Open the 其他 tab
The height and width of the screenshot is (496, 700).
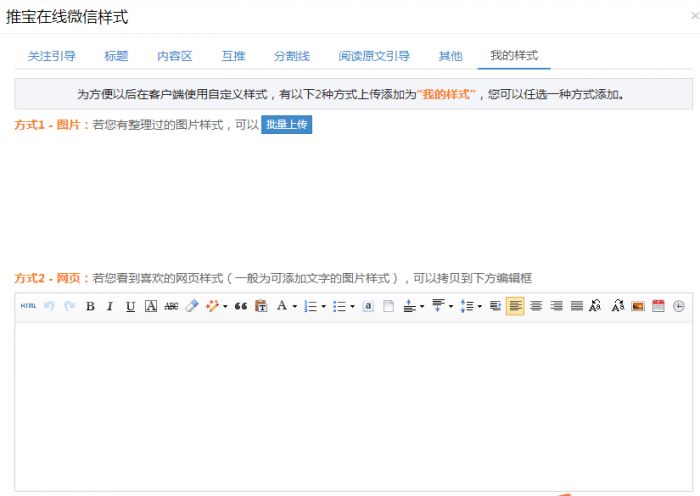450,56
